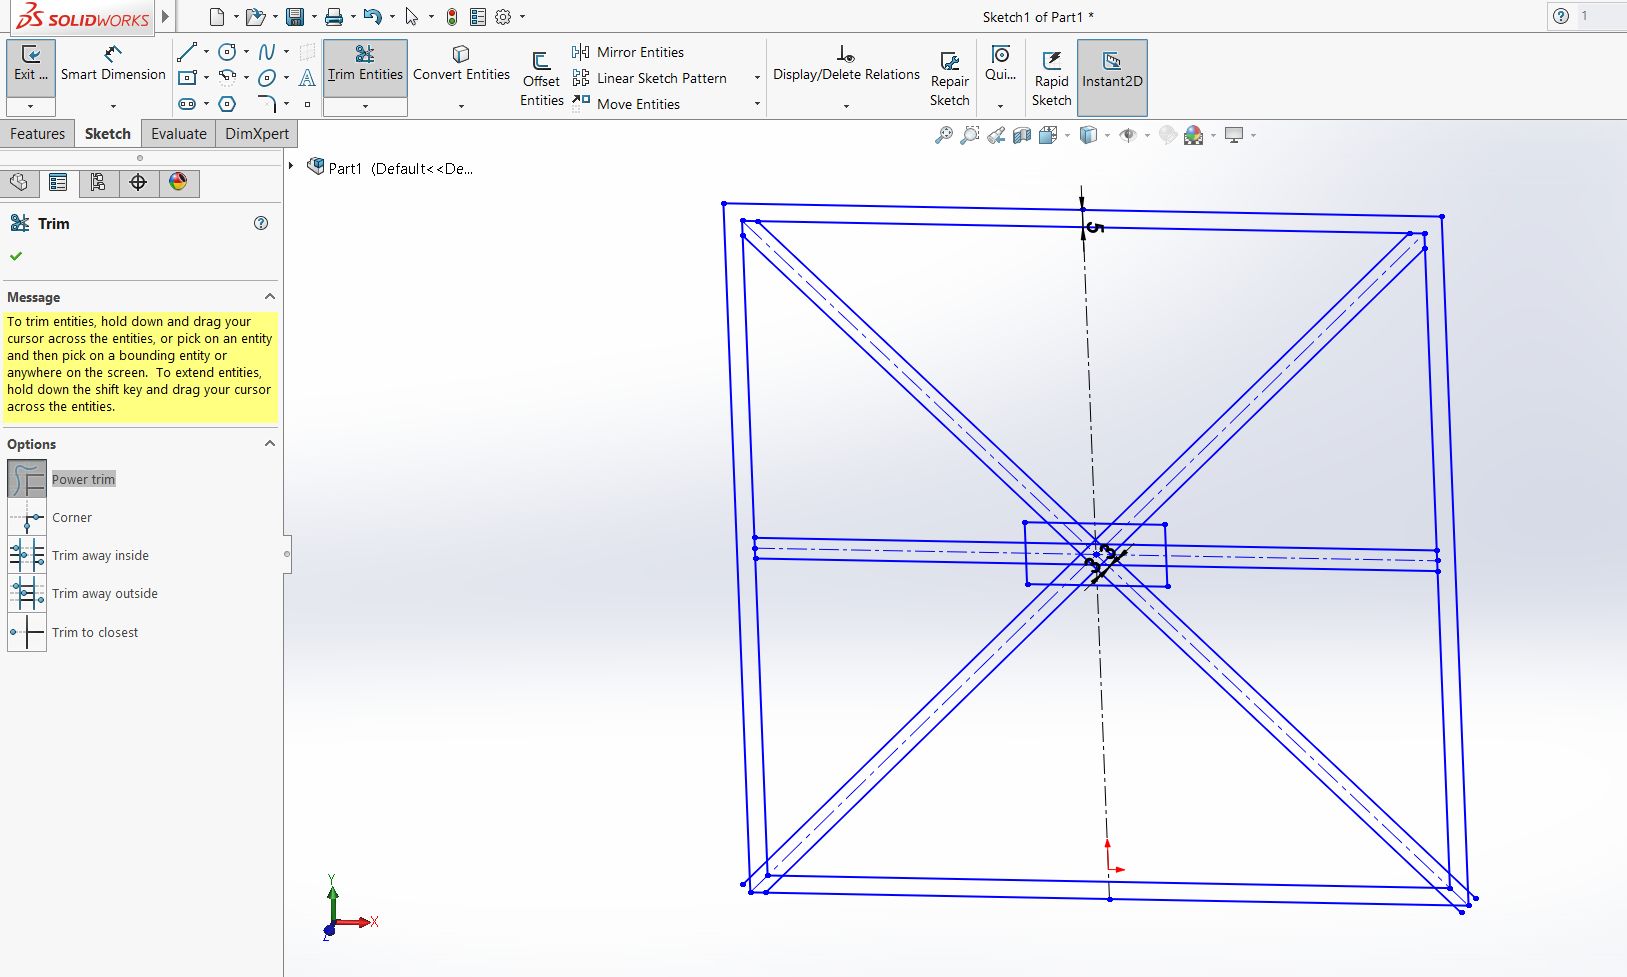Screen dimensions: 1627x977
Task: Toggle the Trim Entities tool
Action: click(365, 67)
